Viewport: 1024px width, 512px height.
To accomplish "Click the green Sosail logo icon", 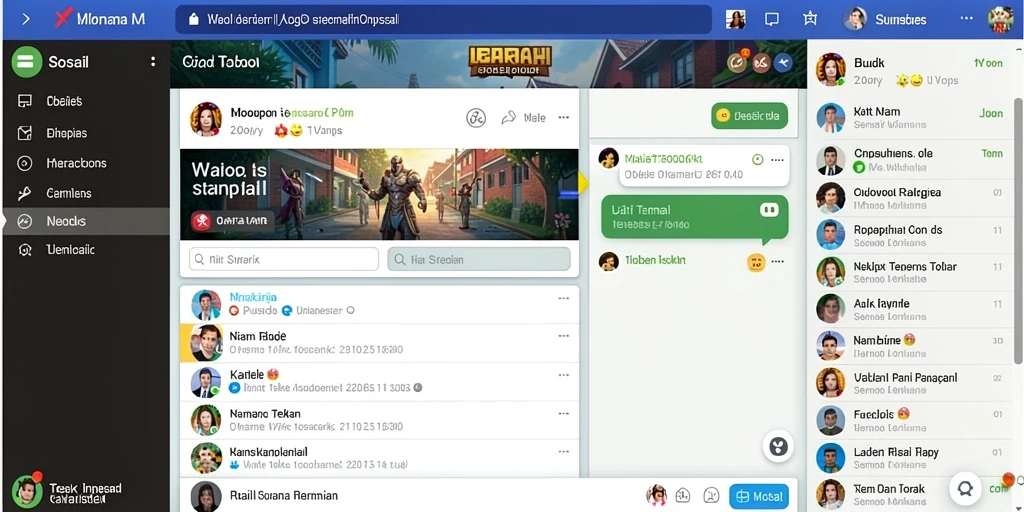I will pos(26,62).
